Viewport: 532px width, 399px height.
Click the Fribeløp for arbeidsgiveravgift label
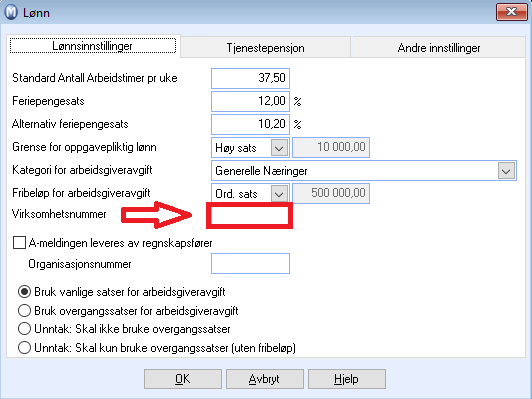(81, 193)
